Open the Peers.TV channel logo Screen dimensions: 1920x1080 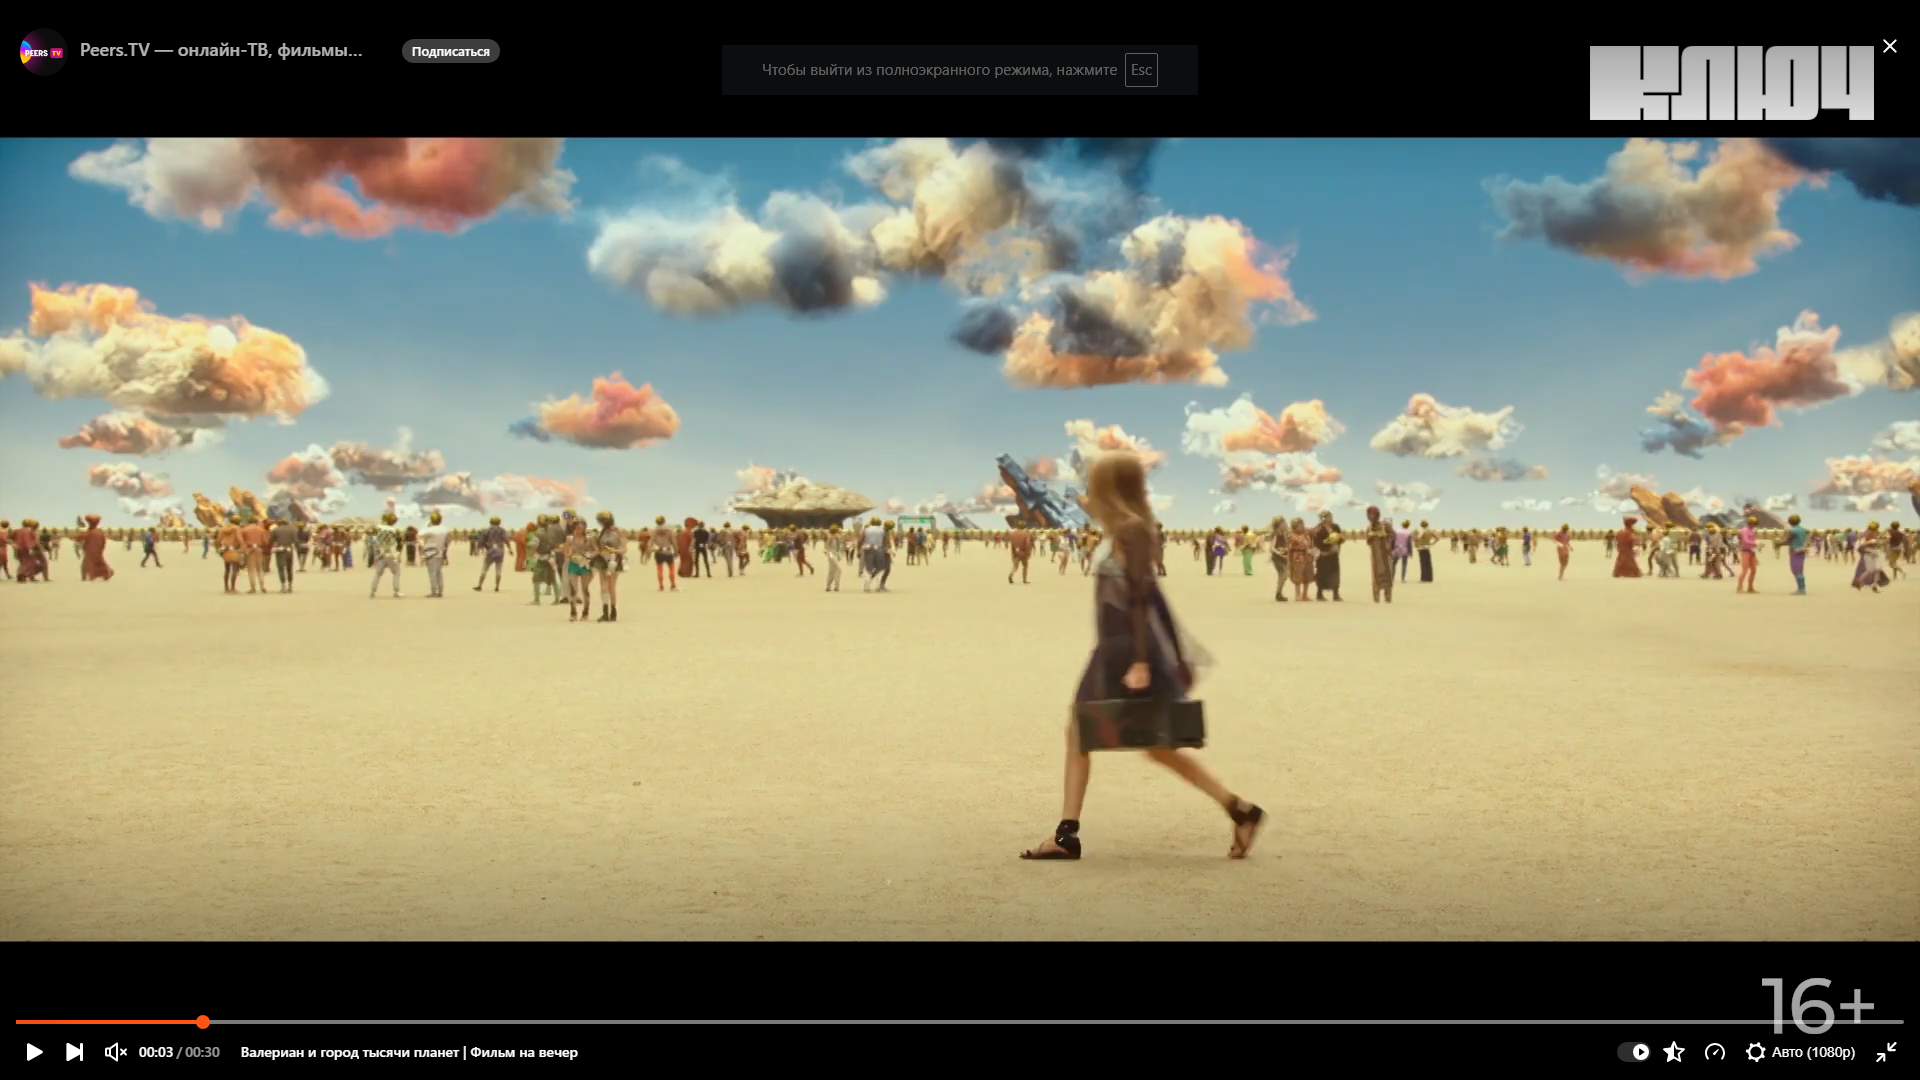(42, 51)
